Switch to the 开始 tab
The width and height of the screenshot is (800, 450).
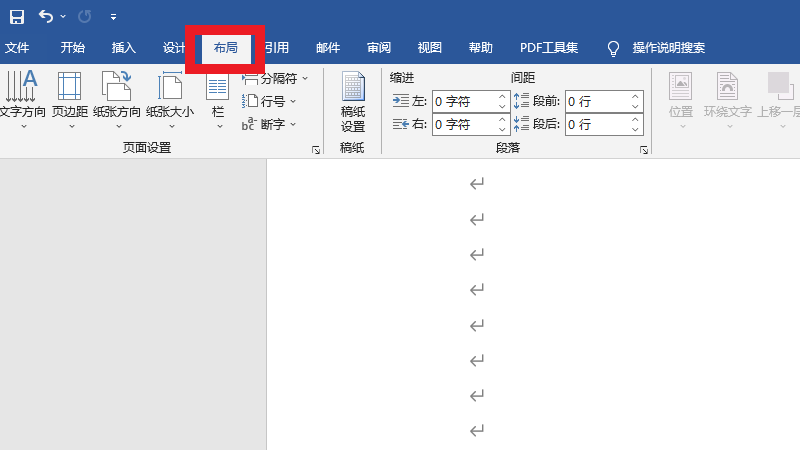(72, 48)
